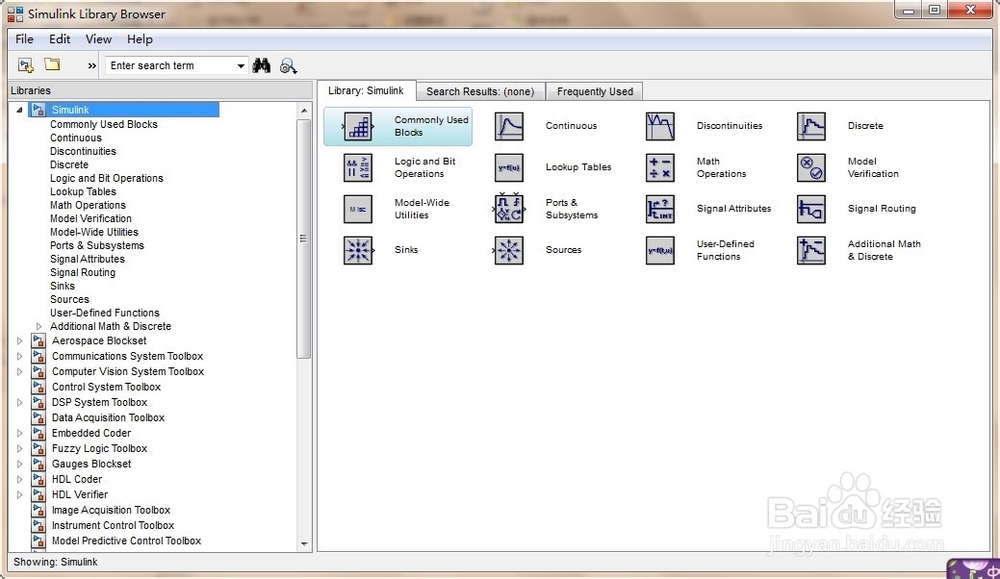The height and width of the screenshot is (579, 1000).
Task: Open the User-Defined Functions icon
Action: (x=660, y=251)
